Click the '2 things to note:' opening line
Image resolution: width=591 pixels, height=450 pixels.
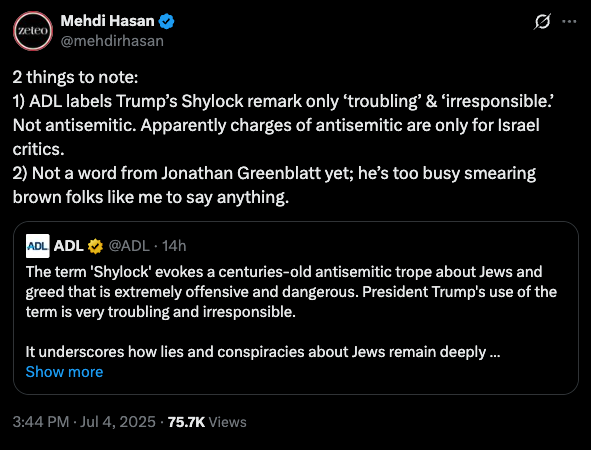(75, 77)
